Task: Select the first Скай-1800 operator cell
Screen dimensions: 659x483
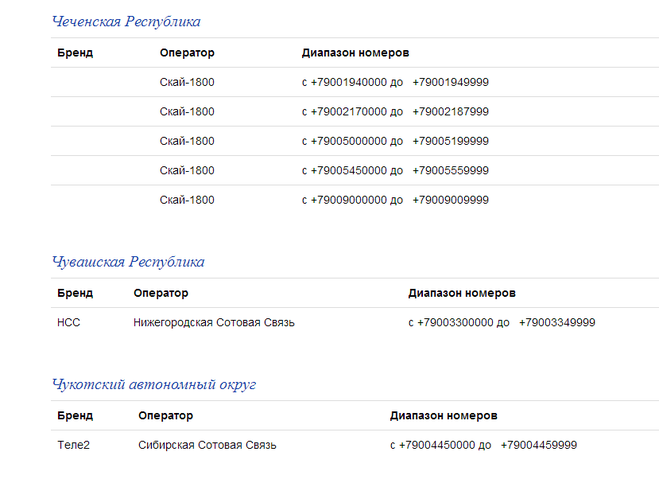Action: (187, 82)
